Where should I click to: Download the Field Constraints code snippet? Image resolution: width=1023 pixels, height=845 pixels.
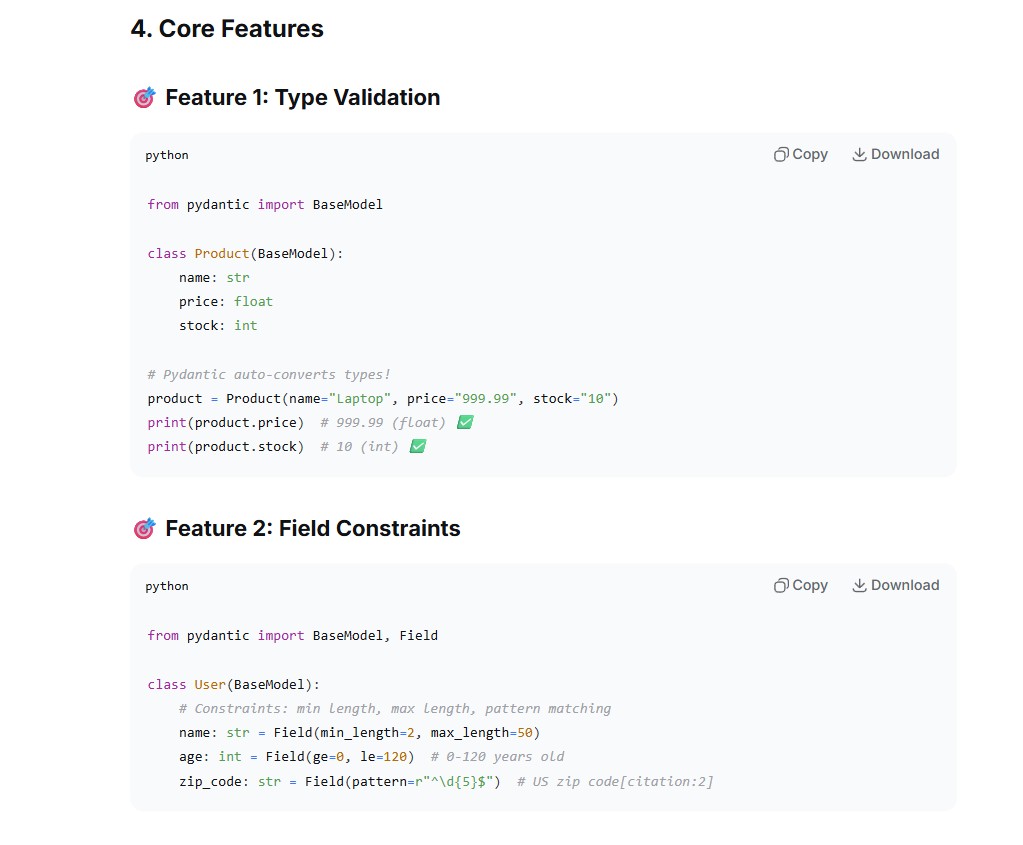(896, 585)
